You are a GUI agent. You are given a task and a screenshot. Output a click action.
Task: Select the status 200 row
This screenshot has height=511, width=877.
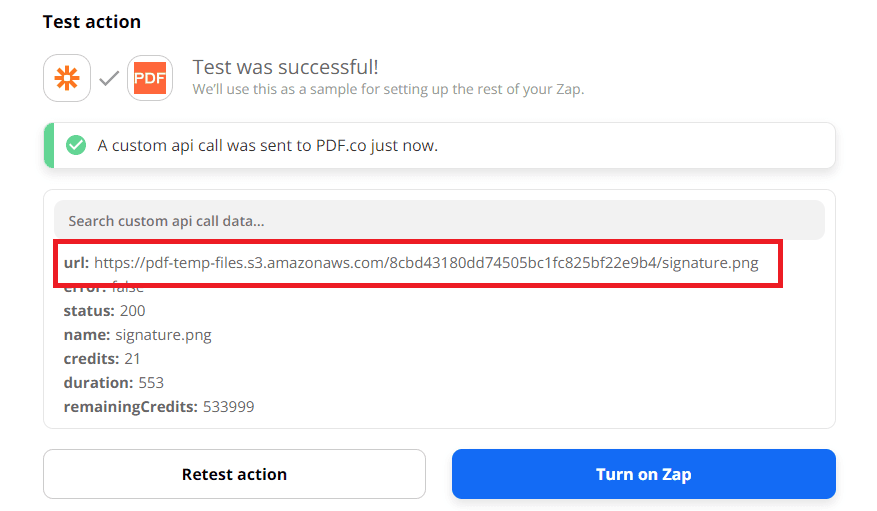tap(104, 311)
